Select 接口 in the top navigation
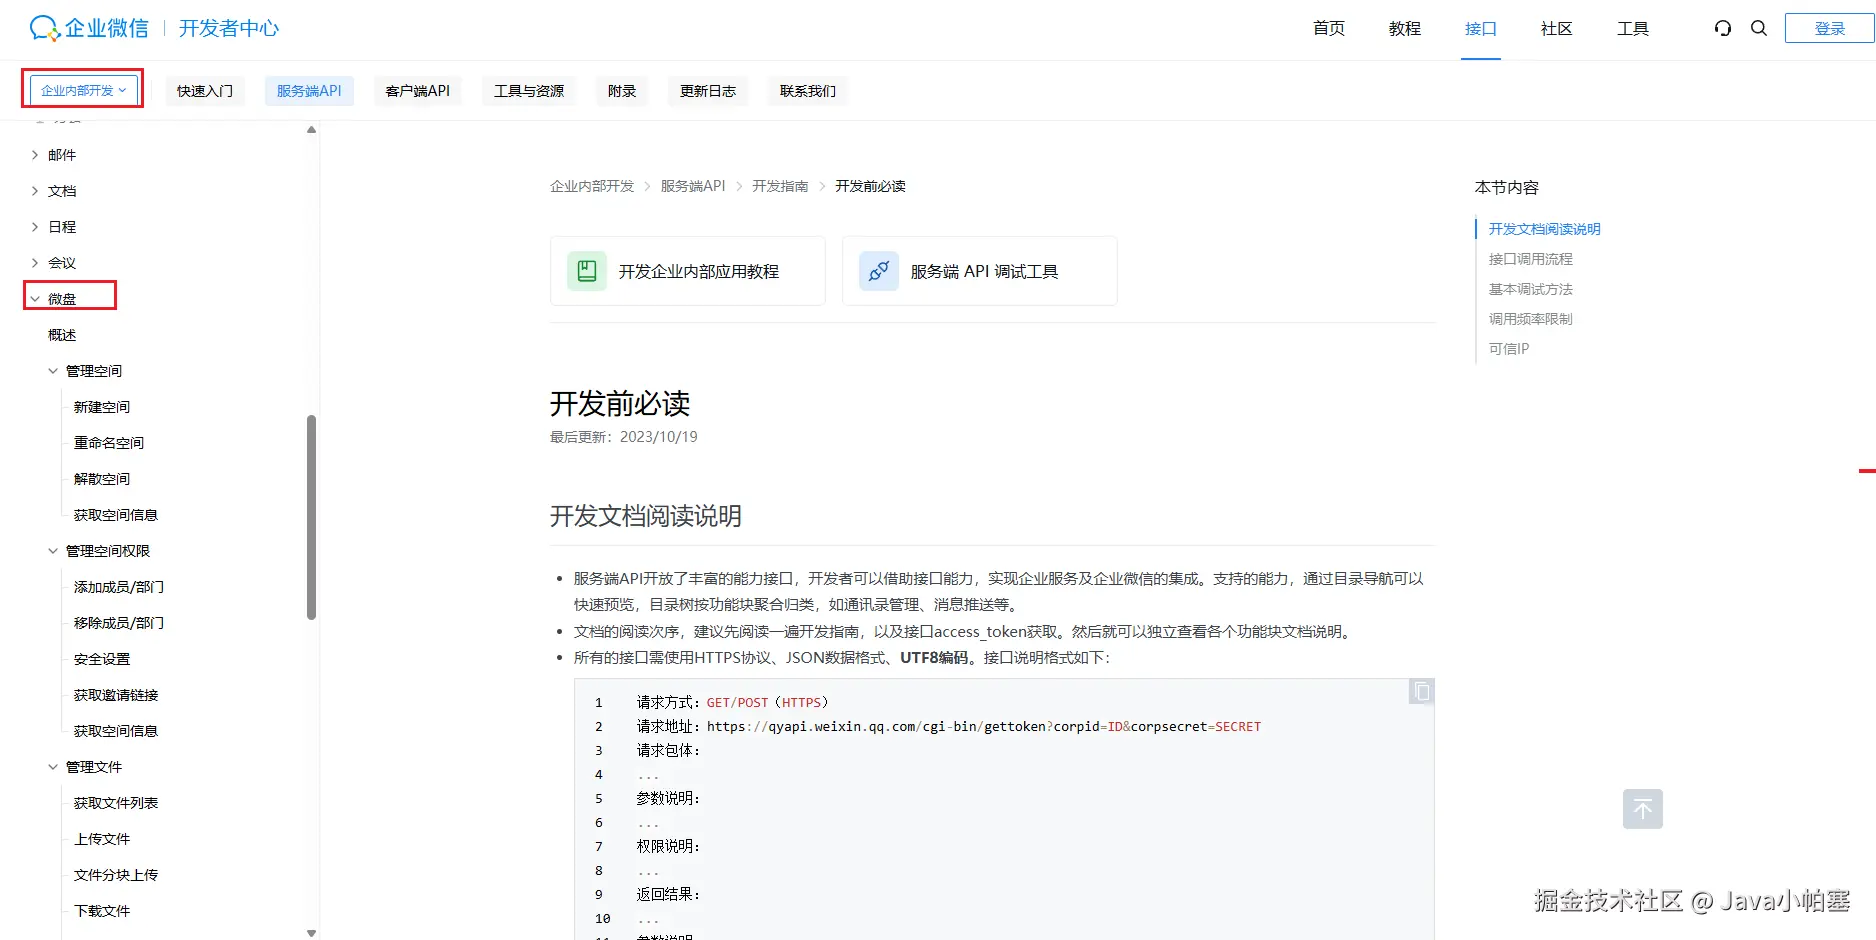The height and width of the screenshot is (940, 1876). tap(1480, 29)
